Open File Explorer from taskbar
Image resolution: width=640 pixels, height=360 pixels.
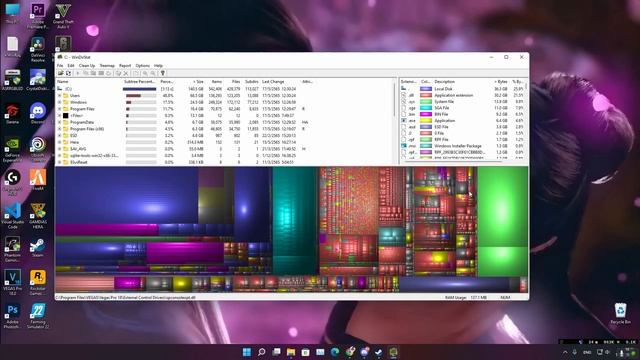[x=291, y=352]
